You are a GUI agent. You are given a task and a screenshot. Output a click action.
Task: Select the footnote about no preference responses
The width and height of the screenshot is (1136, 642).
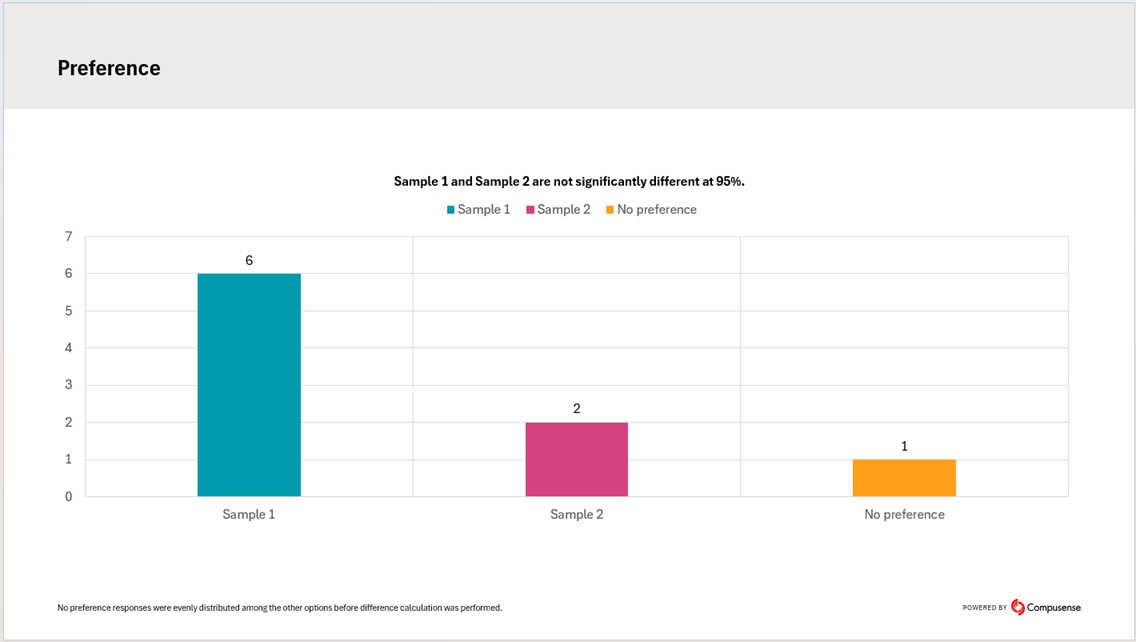(x=280, y=608)
